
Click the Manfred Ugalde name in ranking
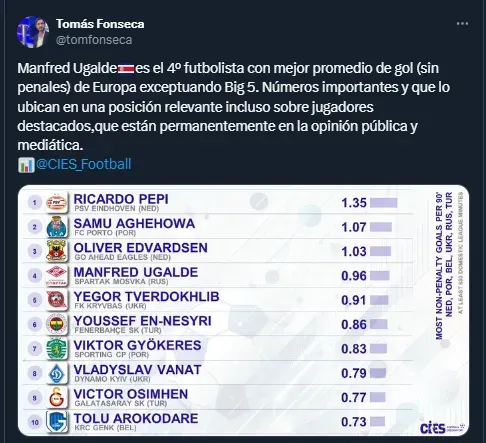[136, 272]
